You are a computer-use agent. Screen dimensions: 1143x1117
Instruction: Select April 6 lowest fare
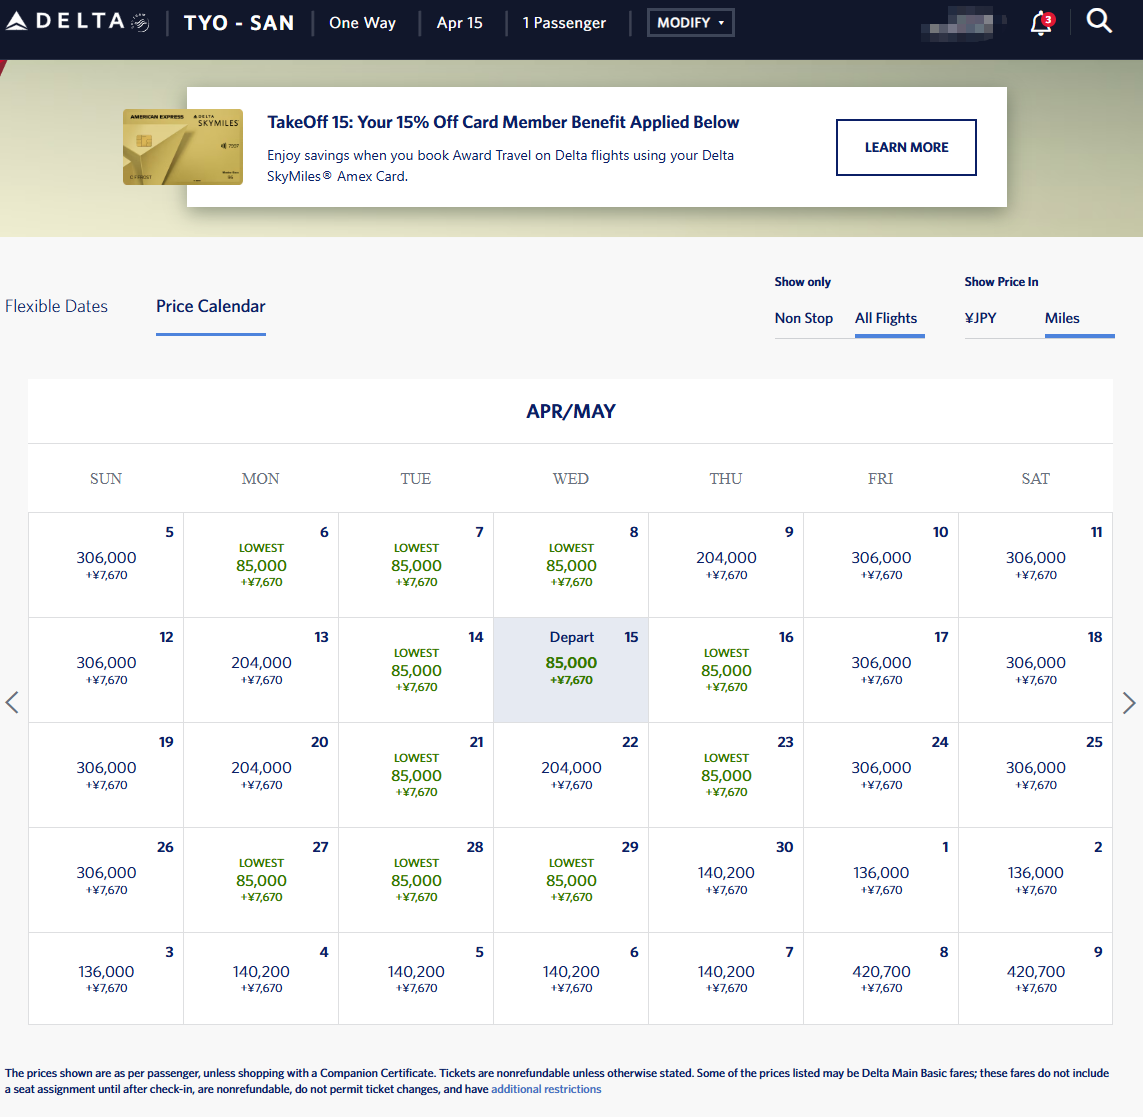[x=261, y=565]
